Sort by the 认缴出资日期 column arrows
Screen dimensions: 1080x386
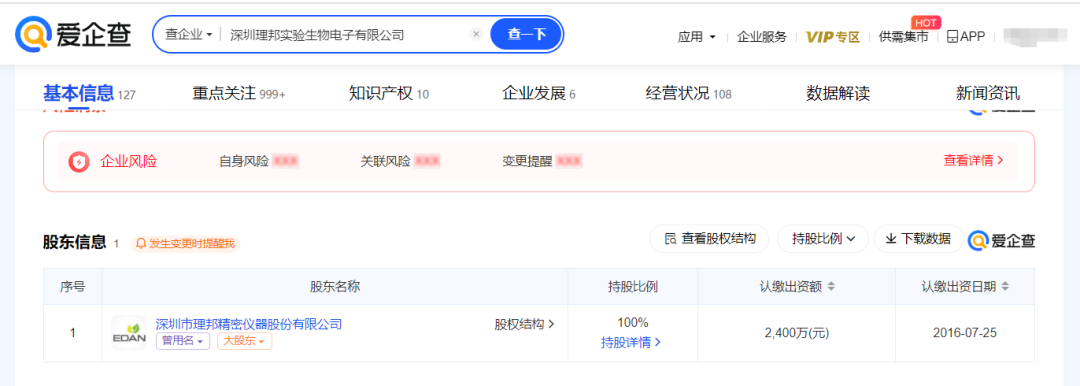coord(1005,287)
